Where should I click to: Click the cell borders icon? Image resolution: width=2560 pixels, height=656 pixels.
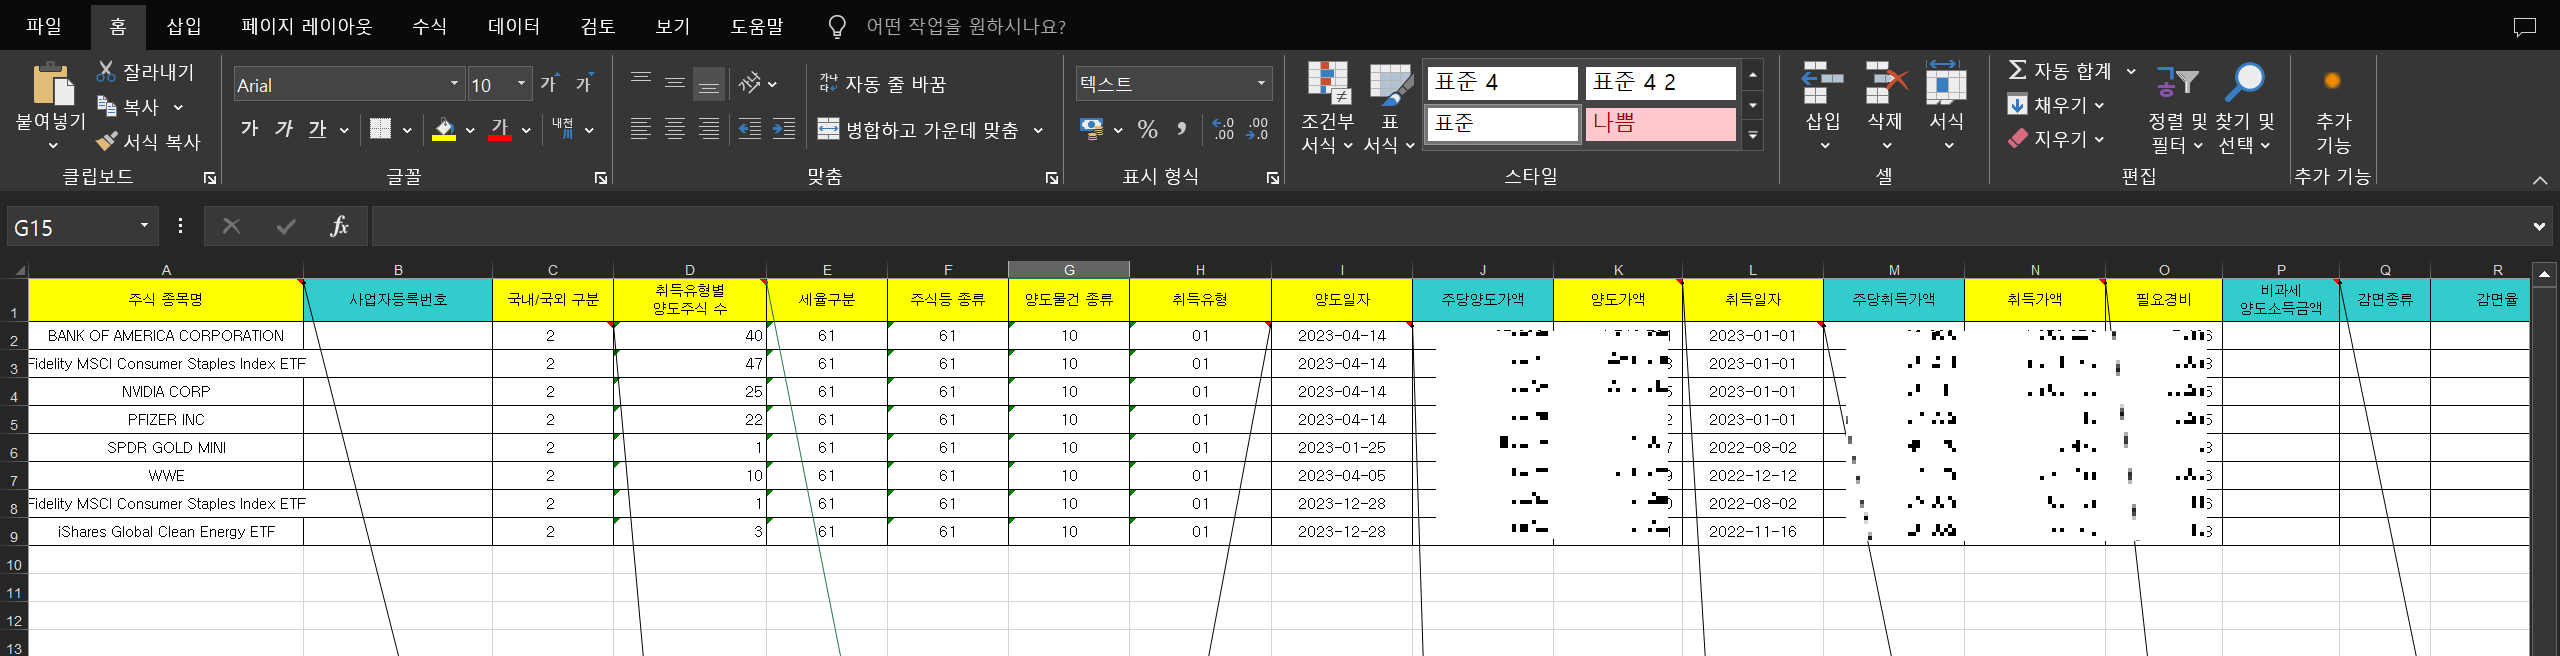coord(380,129)
